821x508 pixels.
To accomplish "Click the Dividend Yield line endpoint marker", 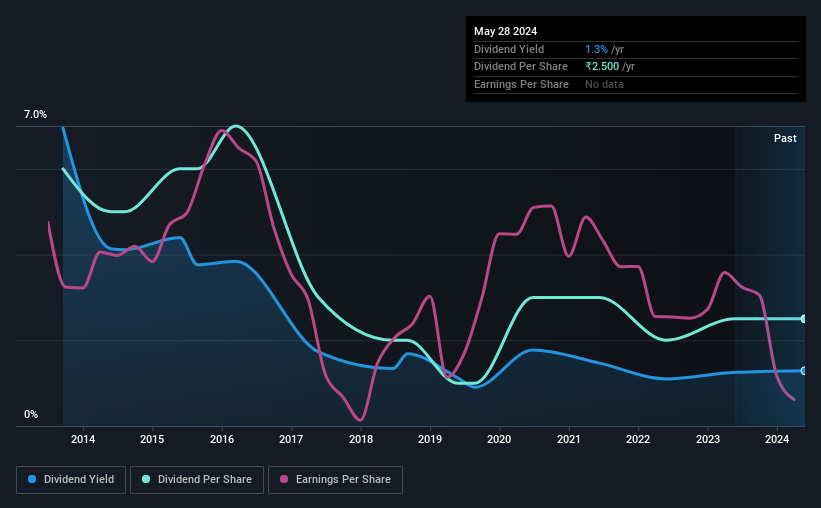I will click(804, 371).
